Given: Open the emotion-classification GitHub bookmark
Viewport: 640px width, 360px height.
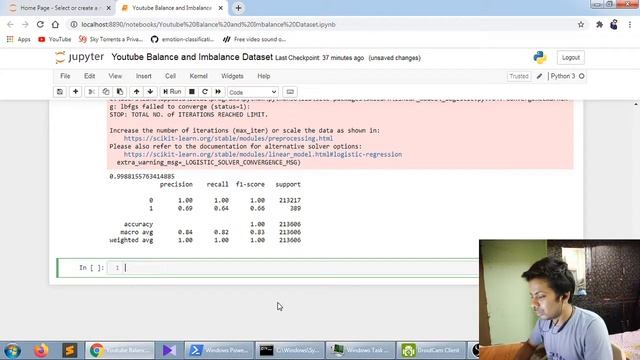Looking at the screenshot, I should pos(182,40).
